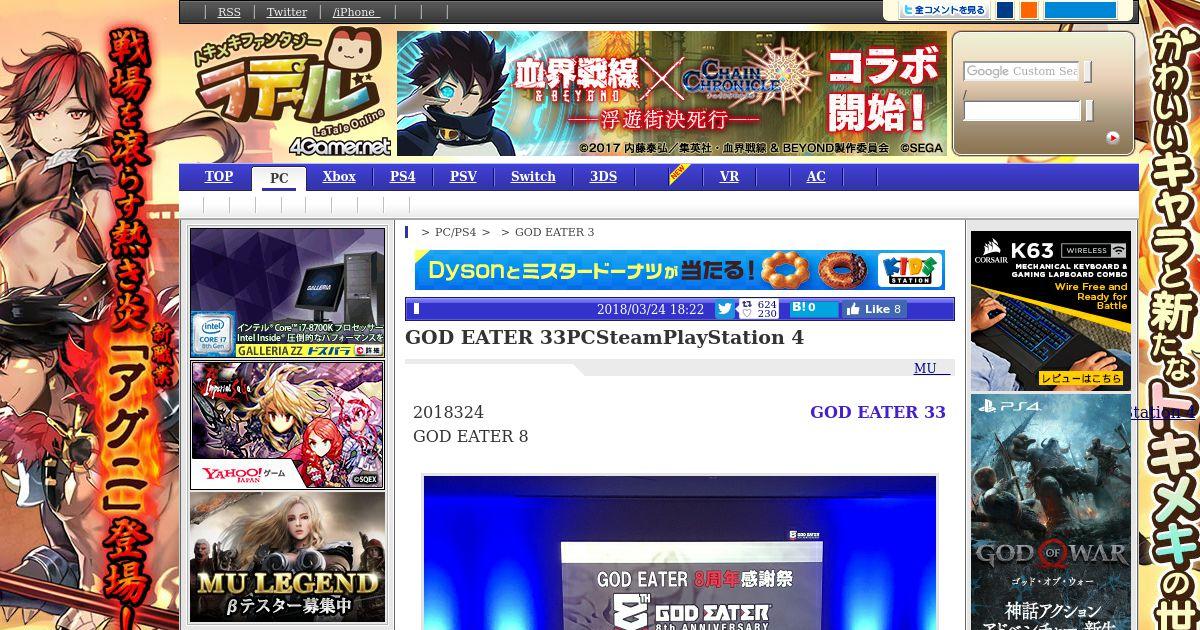Screen dimensions: 1200x630
Task: Select the Switch navigation tab
Action: (x=533, y=177)
